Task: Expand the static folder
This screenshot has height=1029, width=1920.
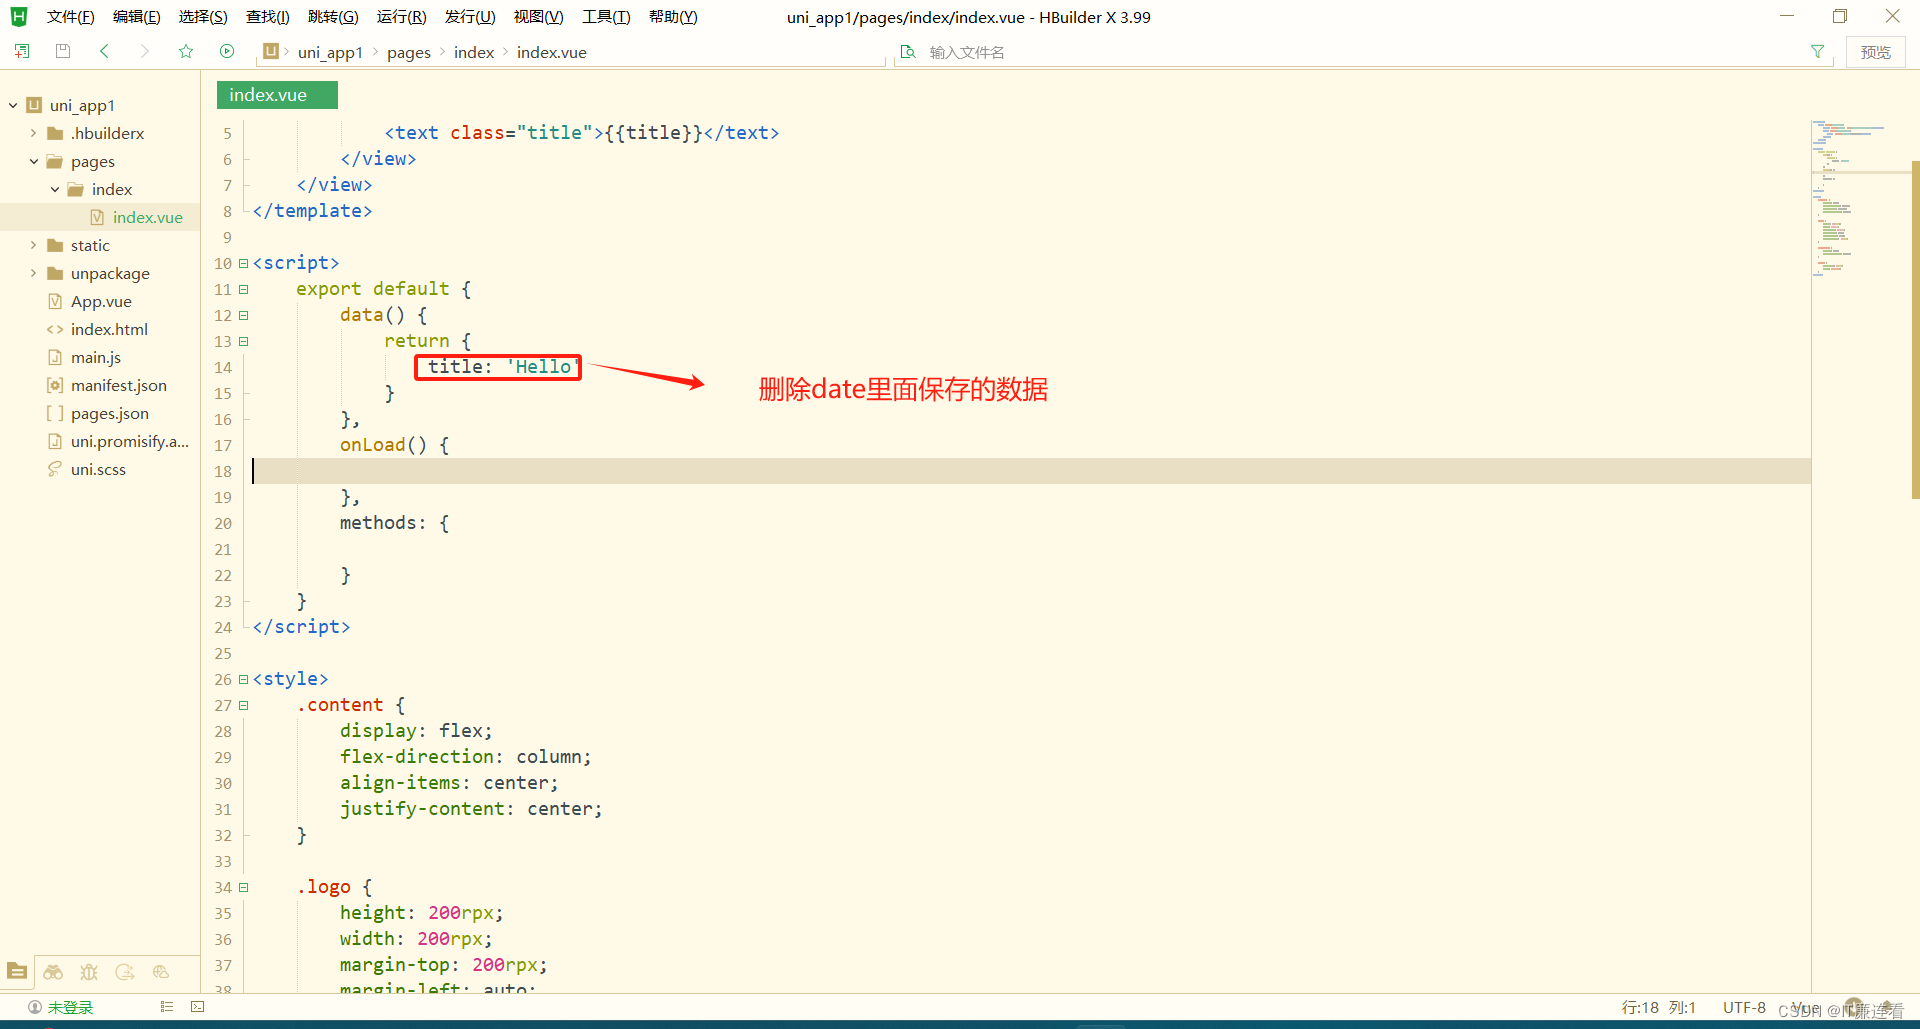Action: click(33, 245)
